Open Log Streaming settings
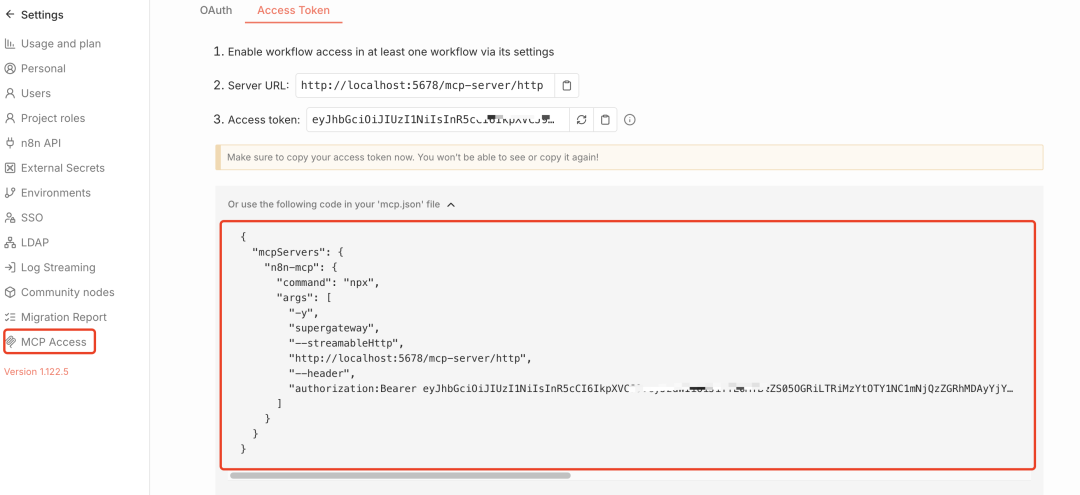This screenshot has width=1080, height=495. 58,267
